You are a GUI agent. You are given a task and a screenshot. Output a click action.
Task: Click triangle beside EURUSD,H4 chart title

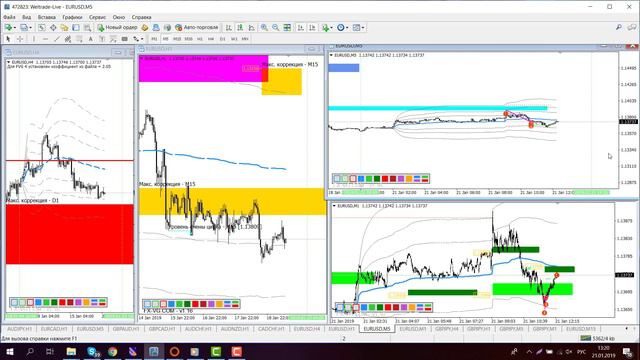tap(9, 62)
